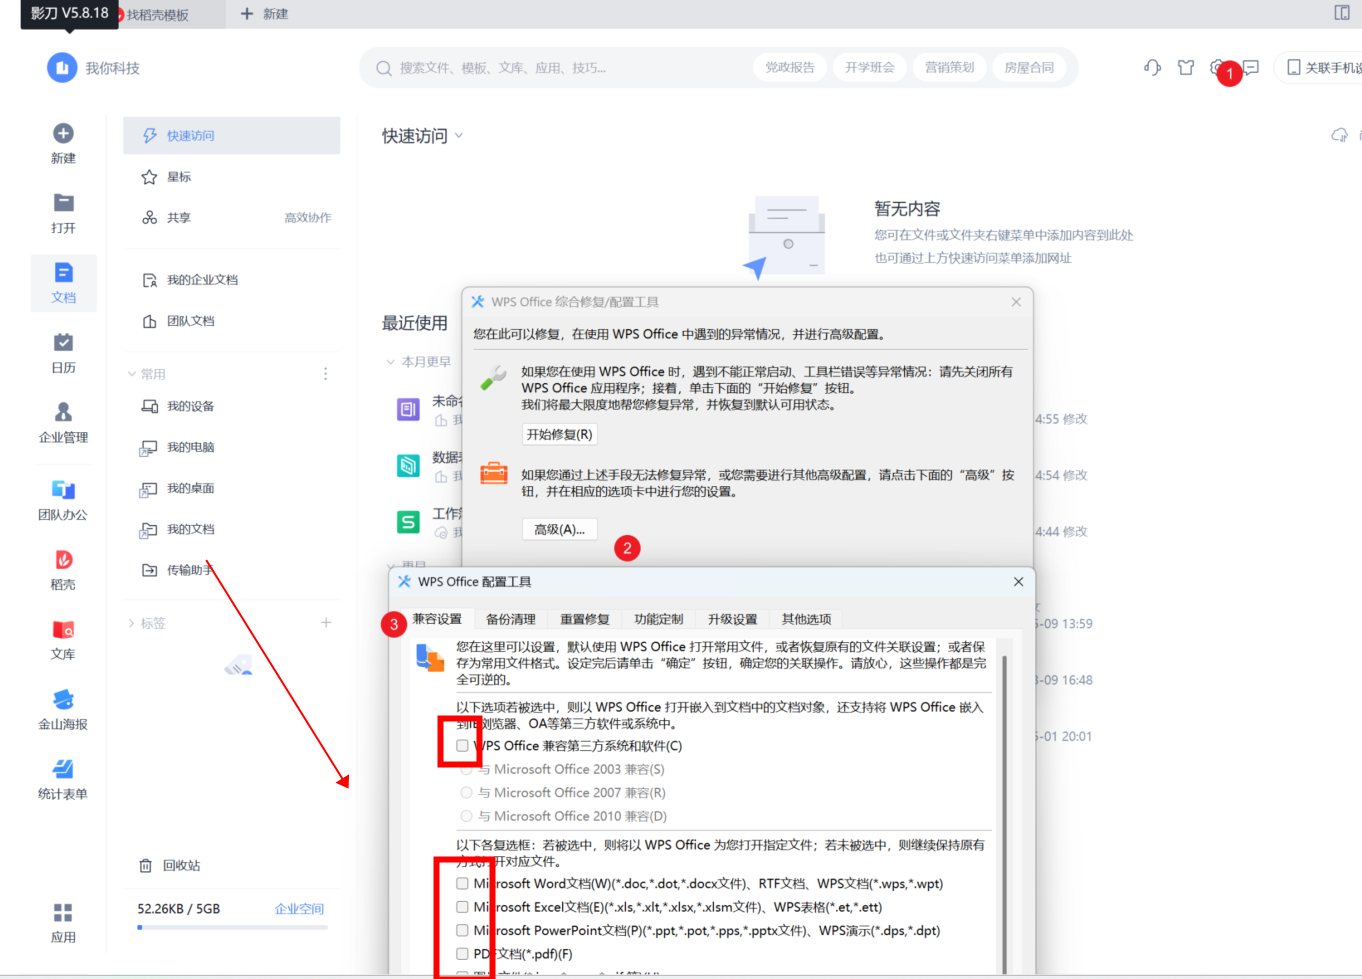Select 与 Microsoft Office 2003 兼容 radio

(466, 770)
